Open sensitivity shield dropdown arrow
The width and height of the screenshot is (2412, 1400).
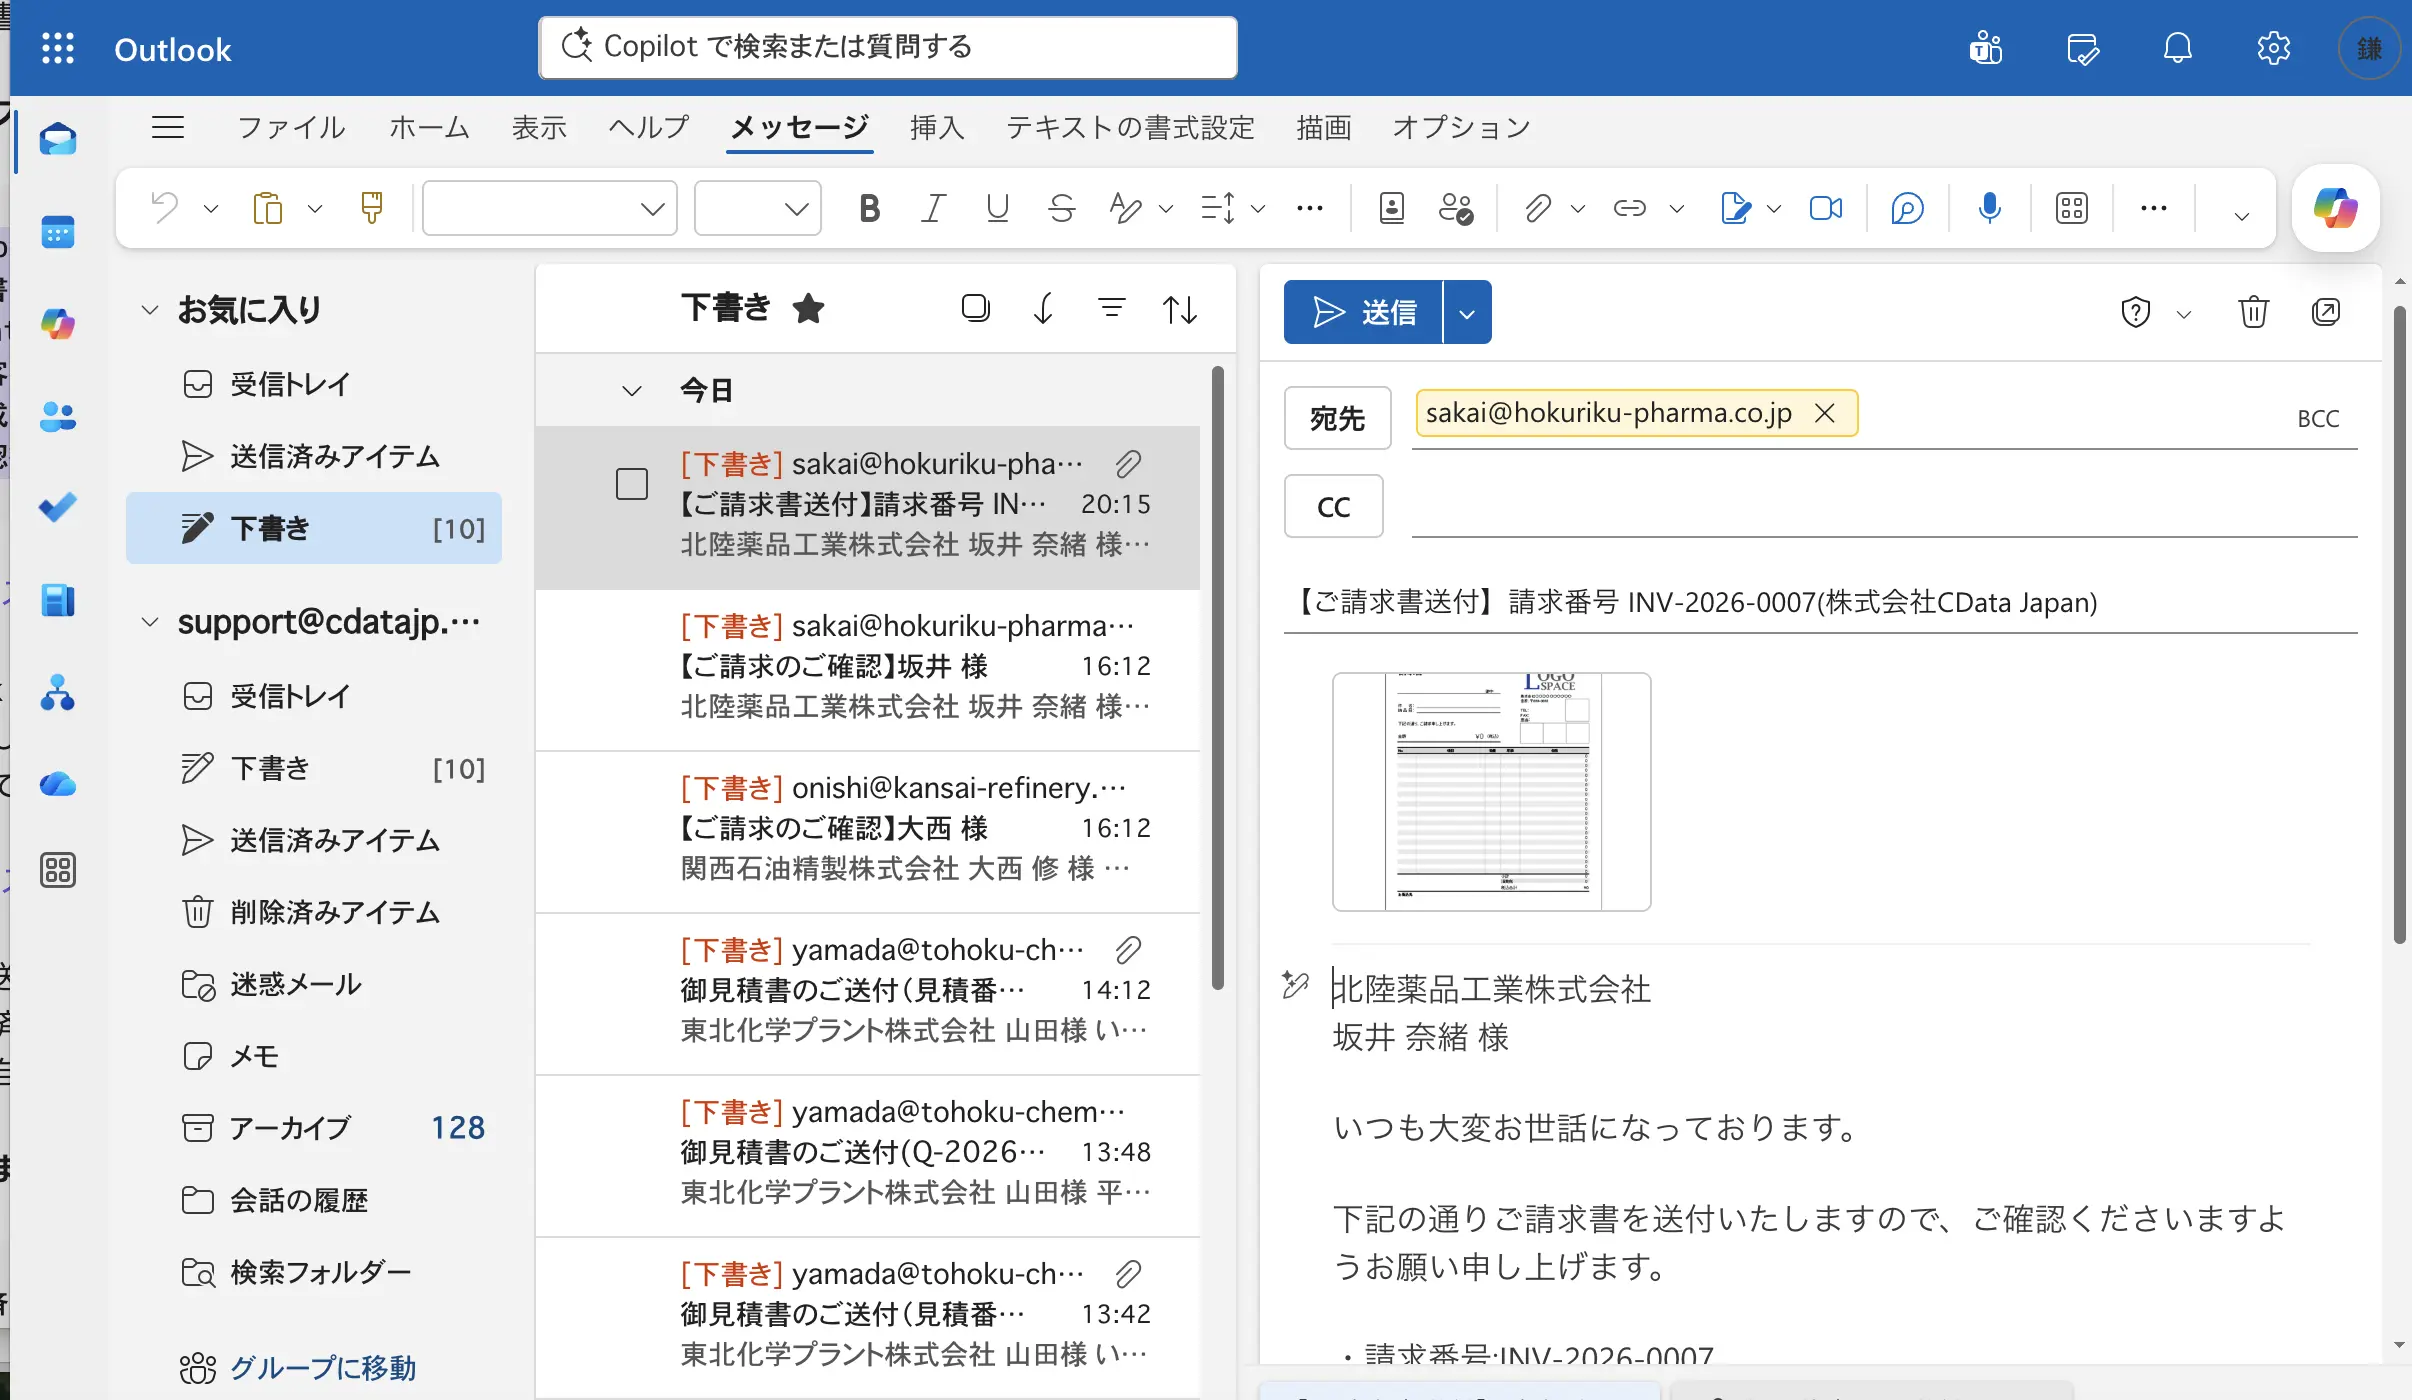(2184, 314)
